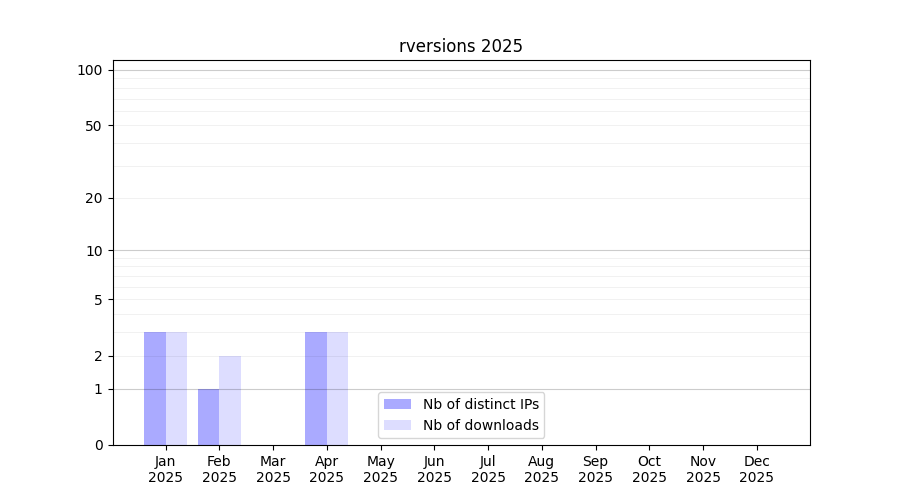This screenshot has width=900, height=500.
Task: Select the 'Nb of distinct IPs' legend label
Action: pyautogui.click(x=481, y=404)
